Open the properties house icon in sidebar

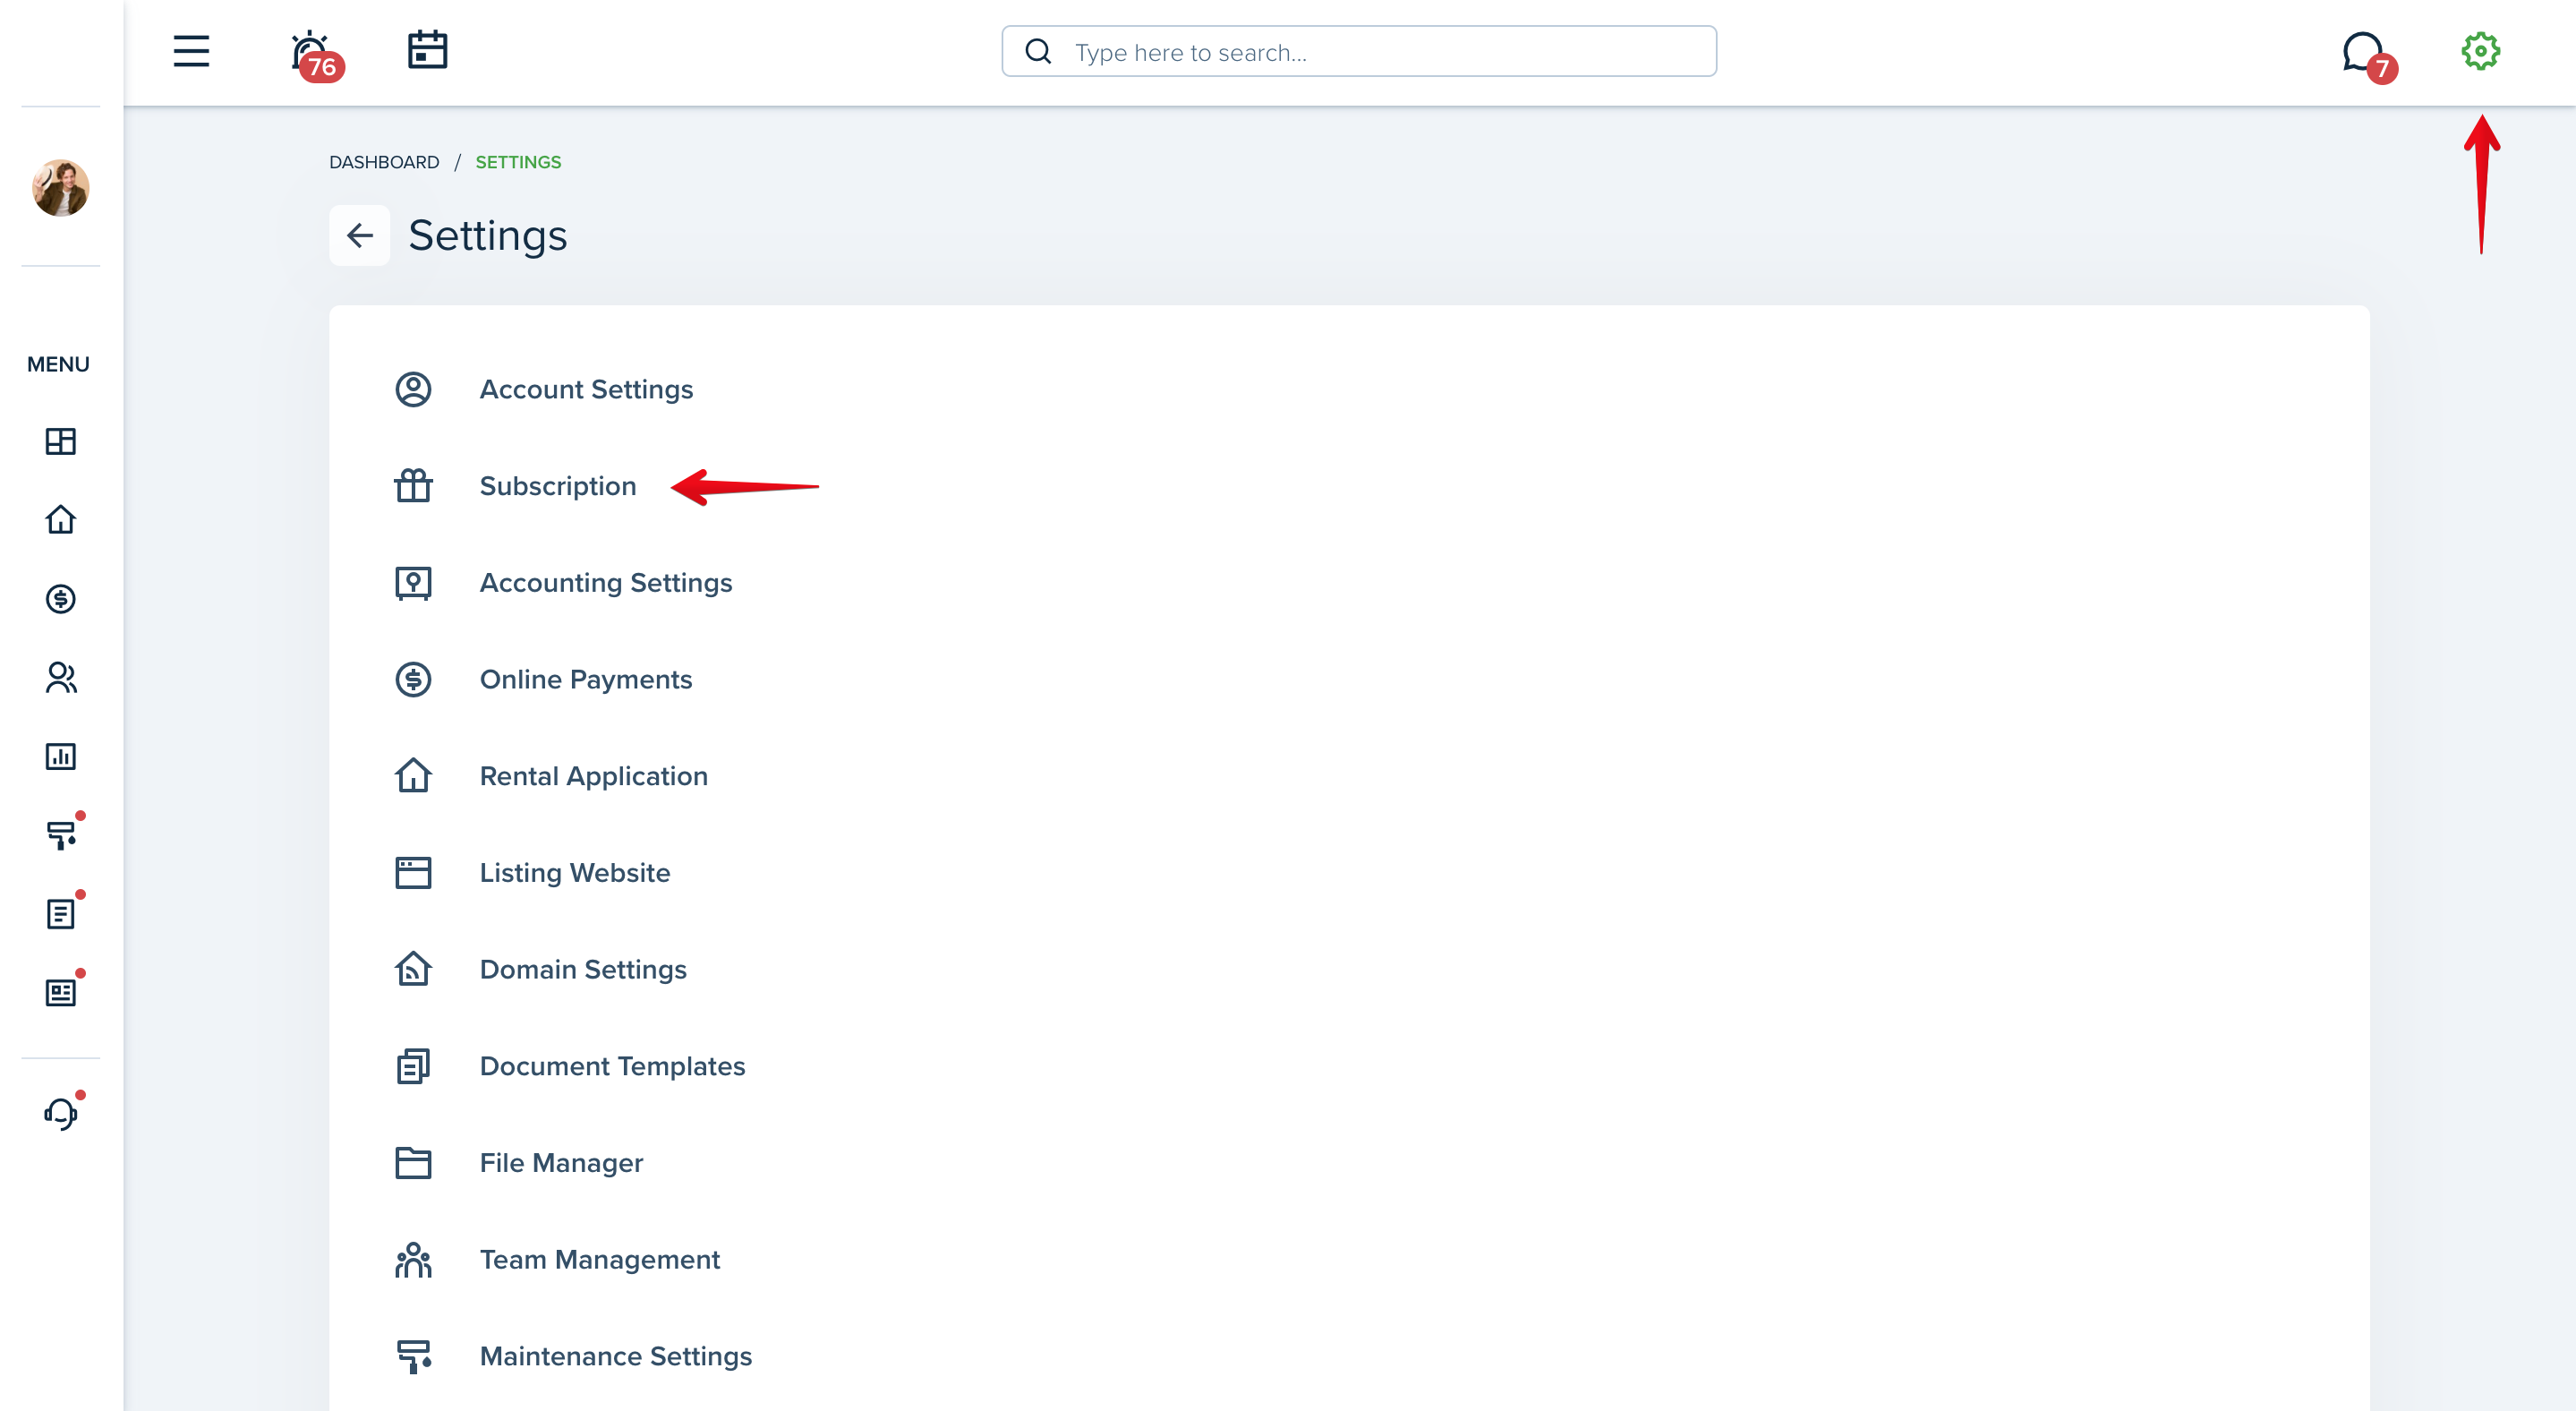(x=61, y=519)
